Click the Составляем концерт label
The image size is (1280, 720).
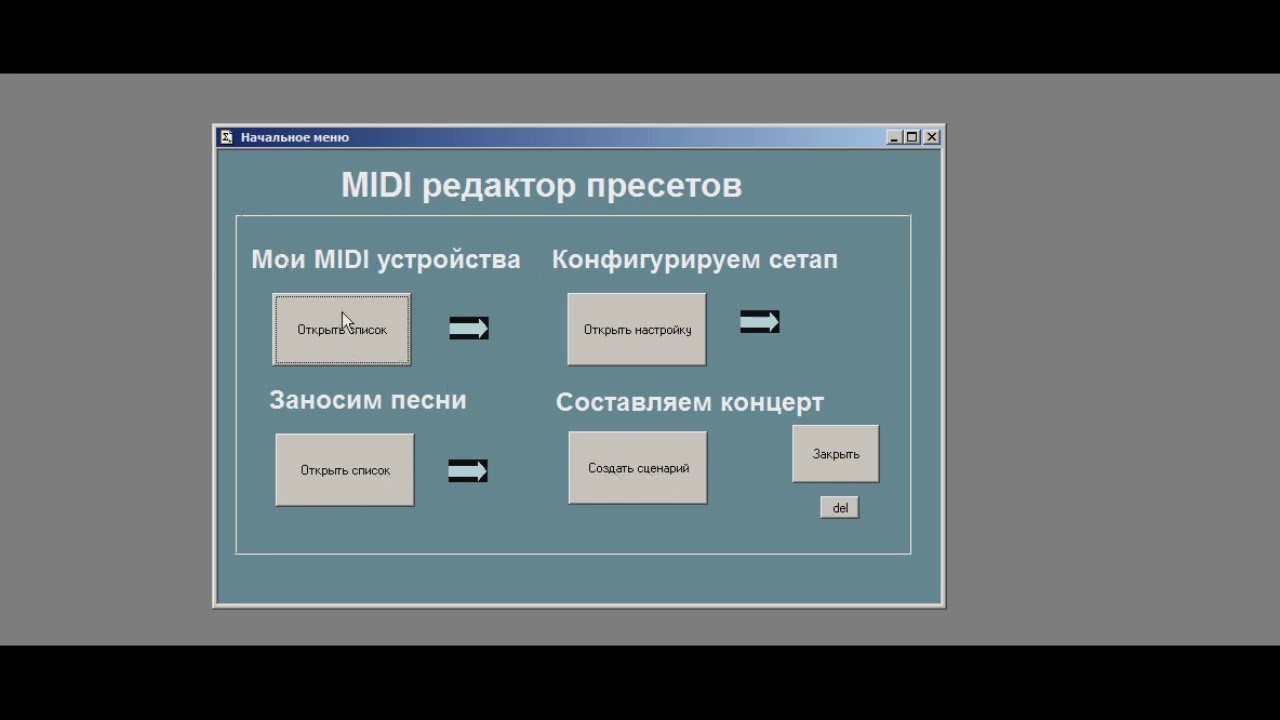690,402
